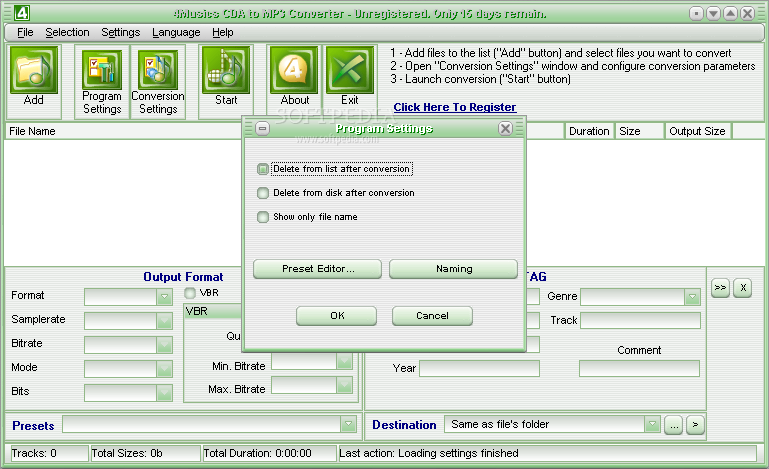Open the Max. Bitrate dropdown
This screenshot has height=469, width=769.
[x=344, y=385]
